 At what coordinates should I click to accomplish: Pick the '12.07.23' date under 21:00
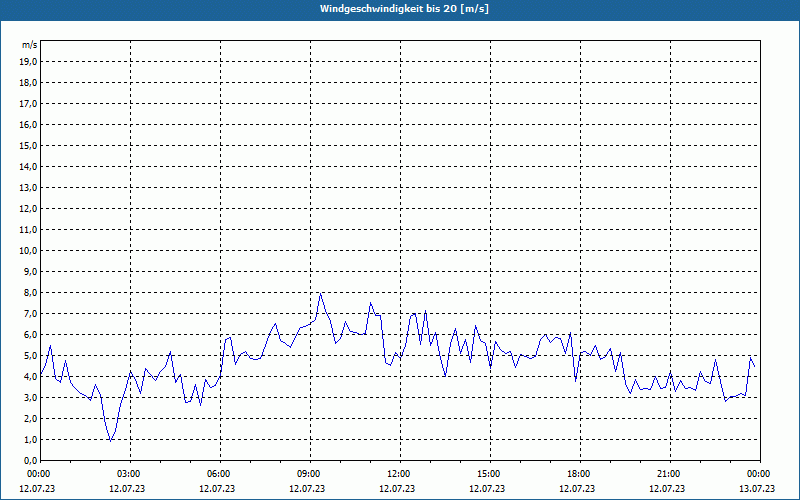pyautogui.click(x=667, y=488)
